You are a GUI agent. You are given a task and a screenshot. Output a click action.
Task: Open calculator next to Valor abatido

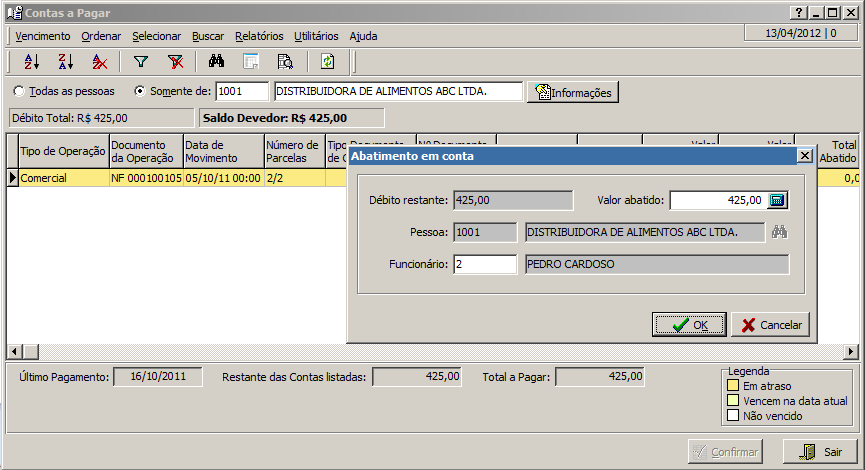point(779,200)
